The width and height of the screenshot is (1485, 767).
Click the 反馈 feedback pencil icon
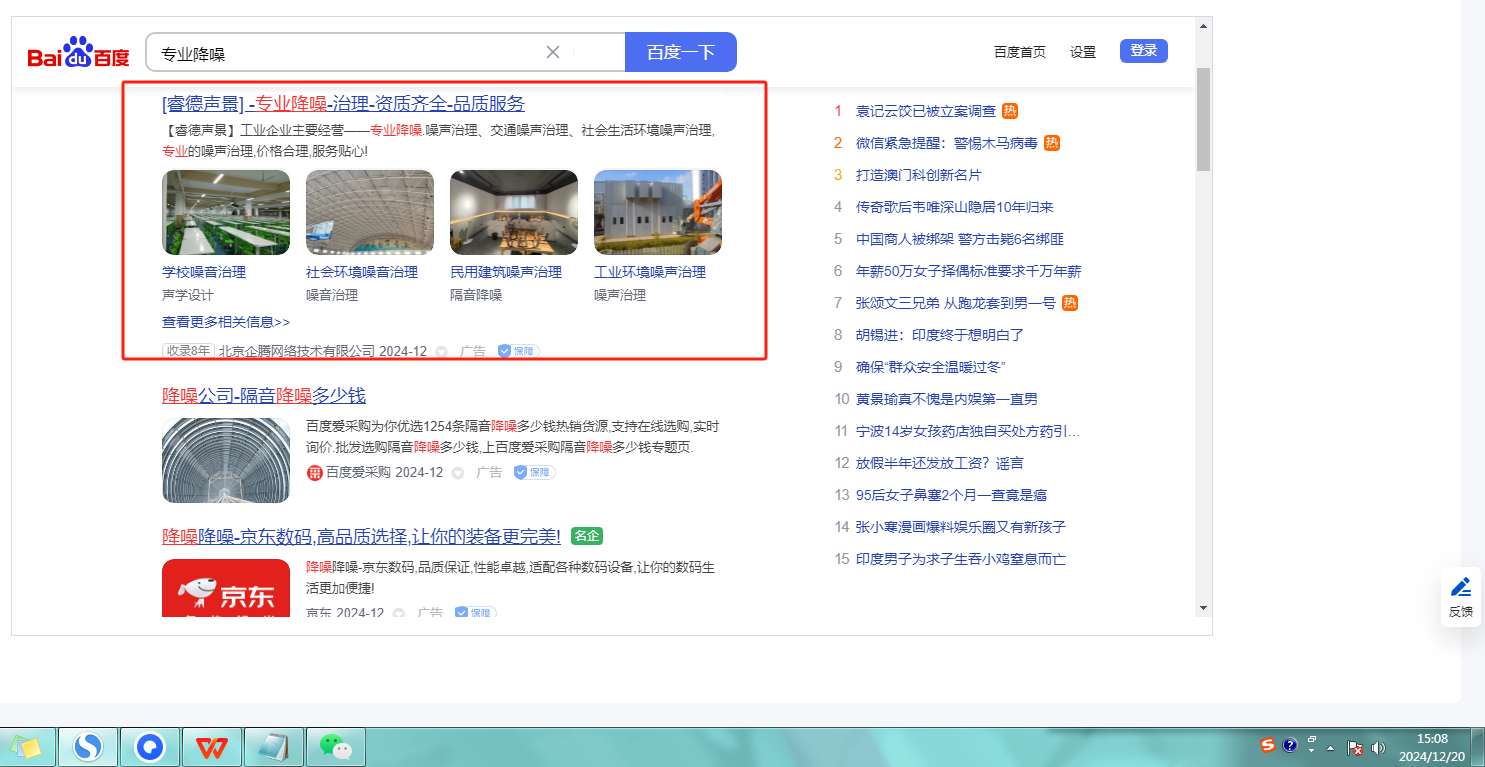point(1460,587)
